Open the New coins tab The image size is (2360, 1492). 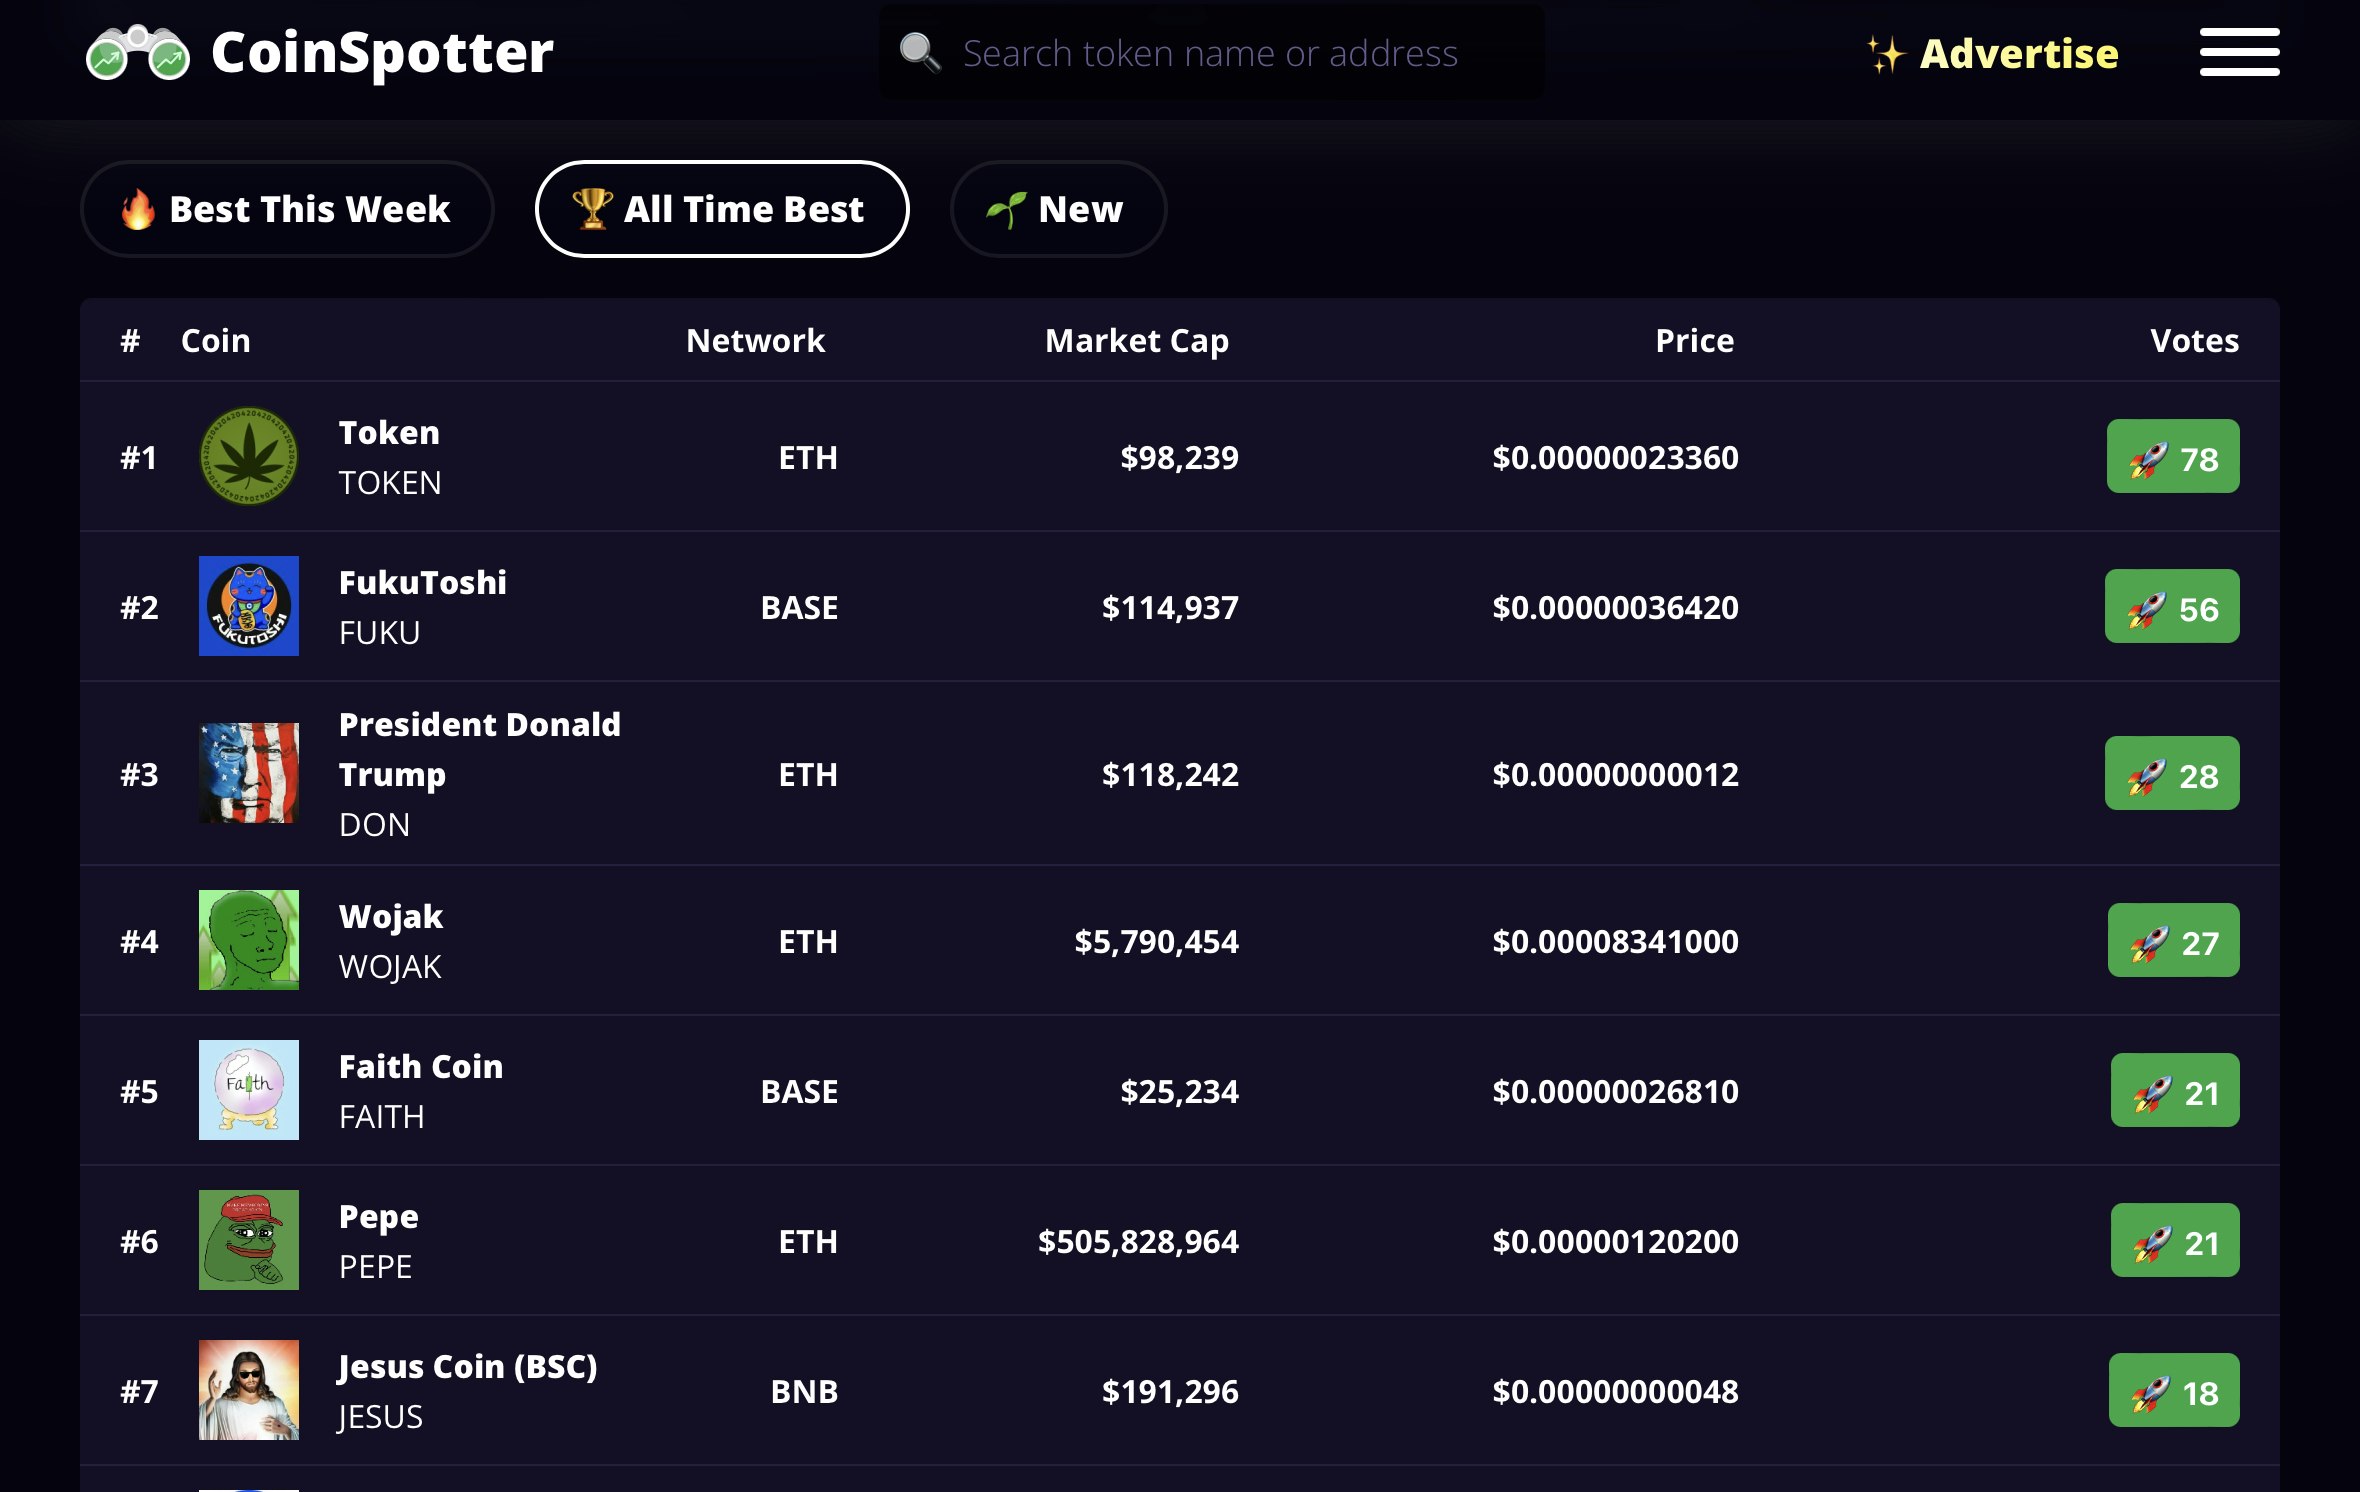pos(1058,209)
